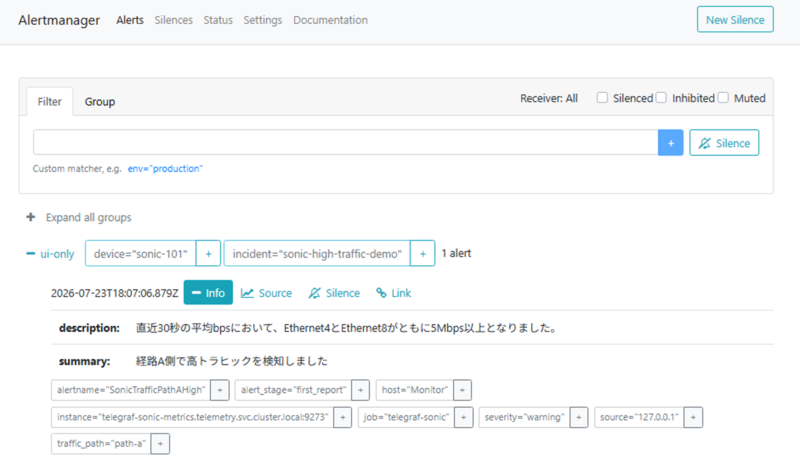Add incident="sonic-high-traffic-demo" matcher via plus
The height and width of the screenshot is (468, 800).
[422, 254]
